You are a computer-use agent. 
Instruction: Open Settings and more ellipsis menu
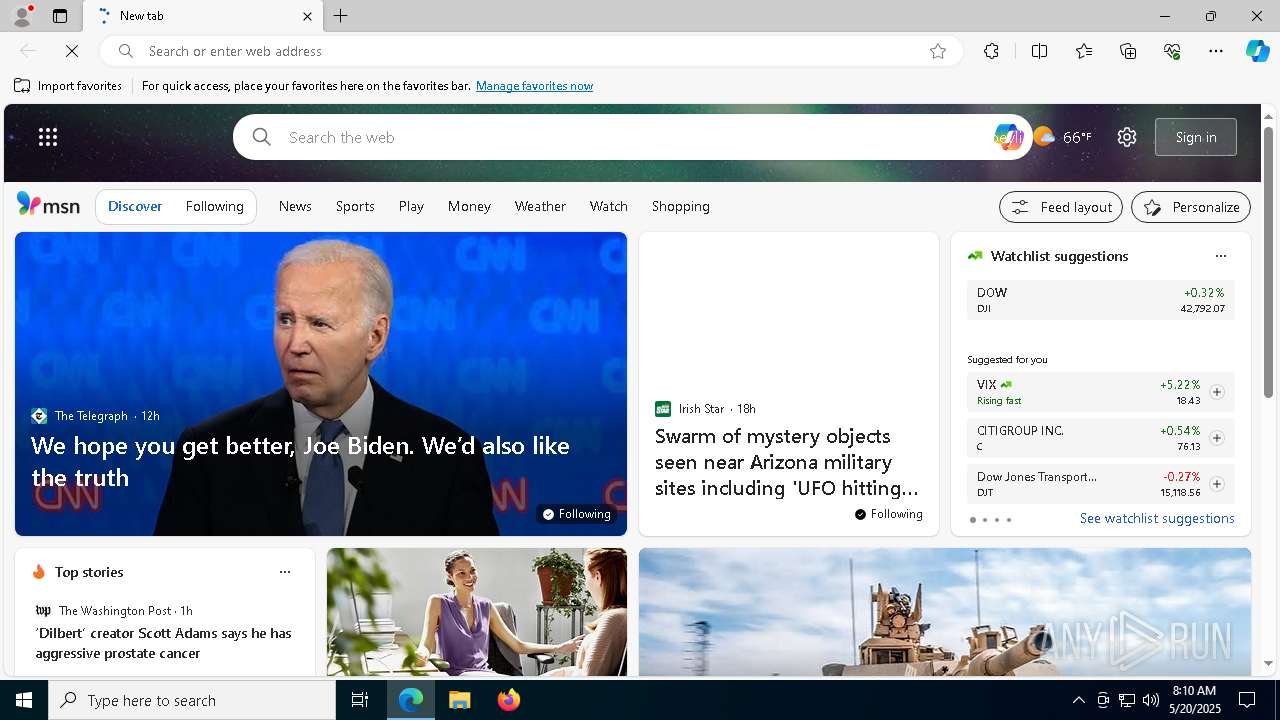coord(1216,51)
